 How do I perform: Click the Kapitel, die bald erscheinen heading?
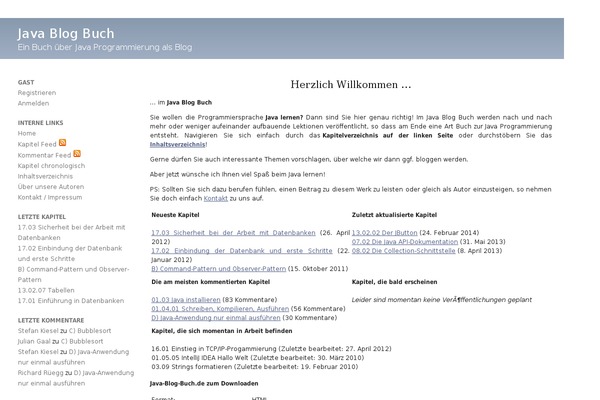395,282
